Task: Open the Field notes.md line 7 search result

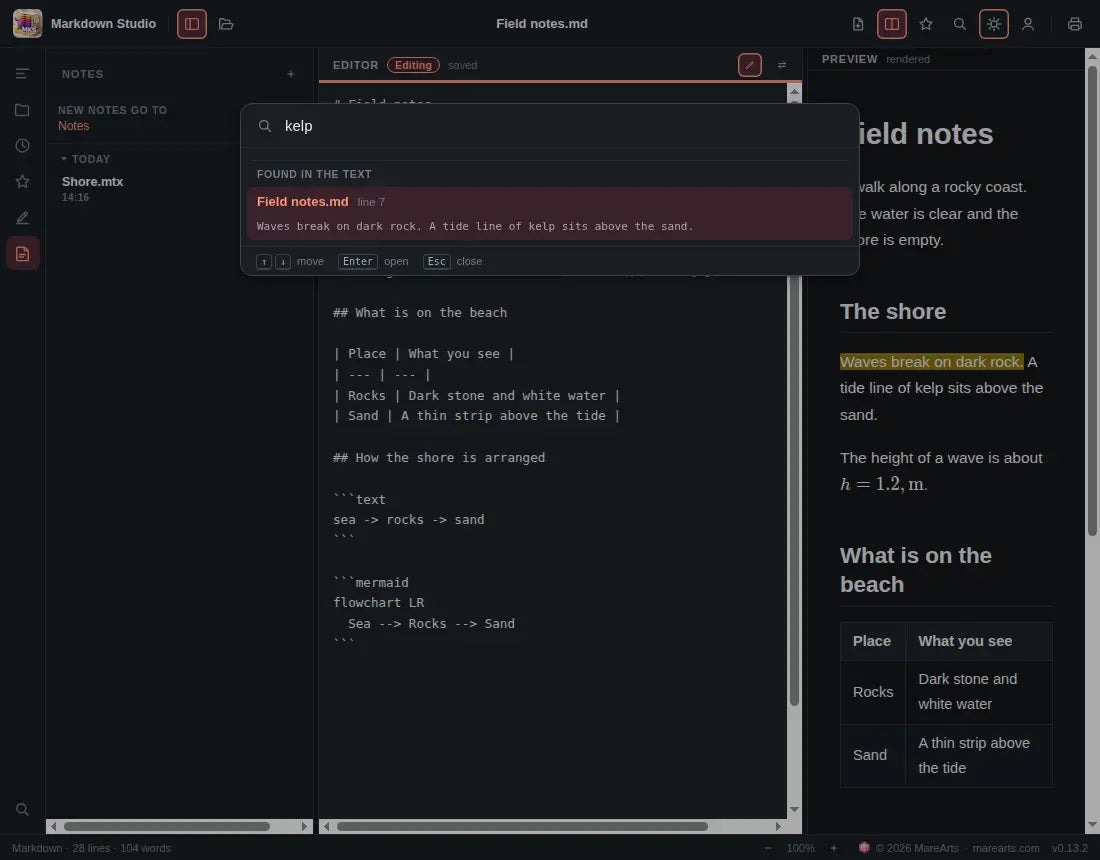Action: coord(550,213)
